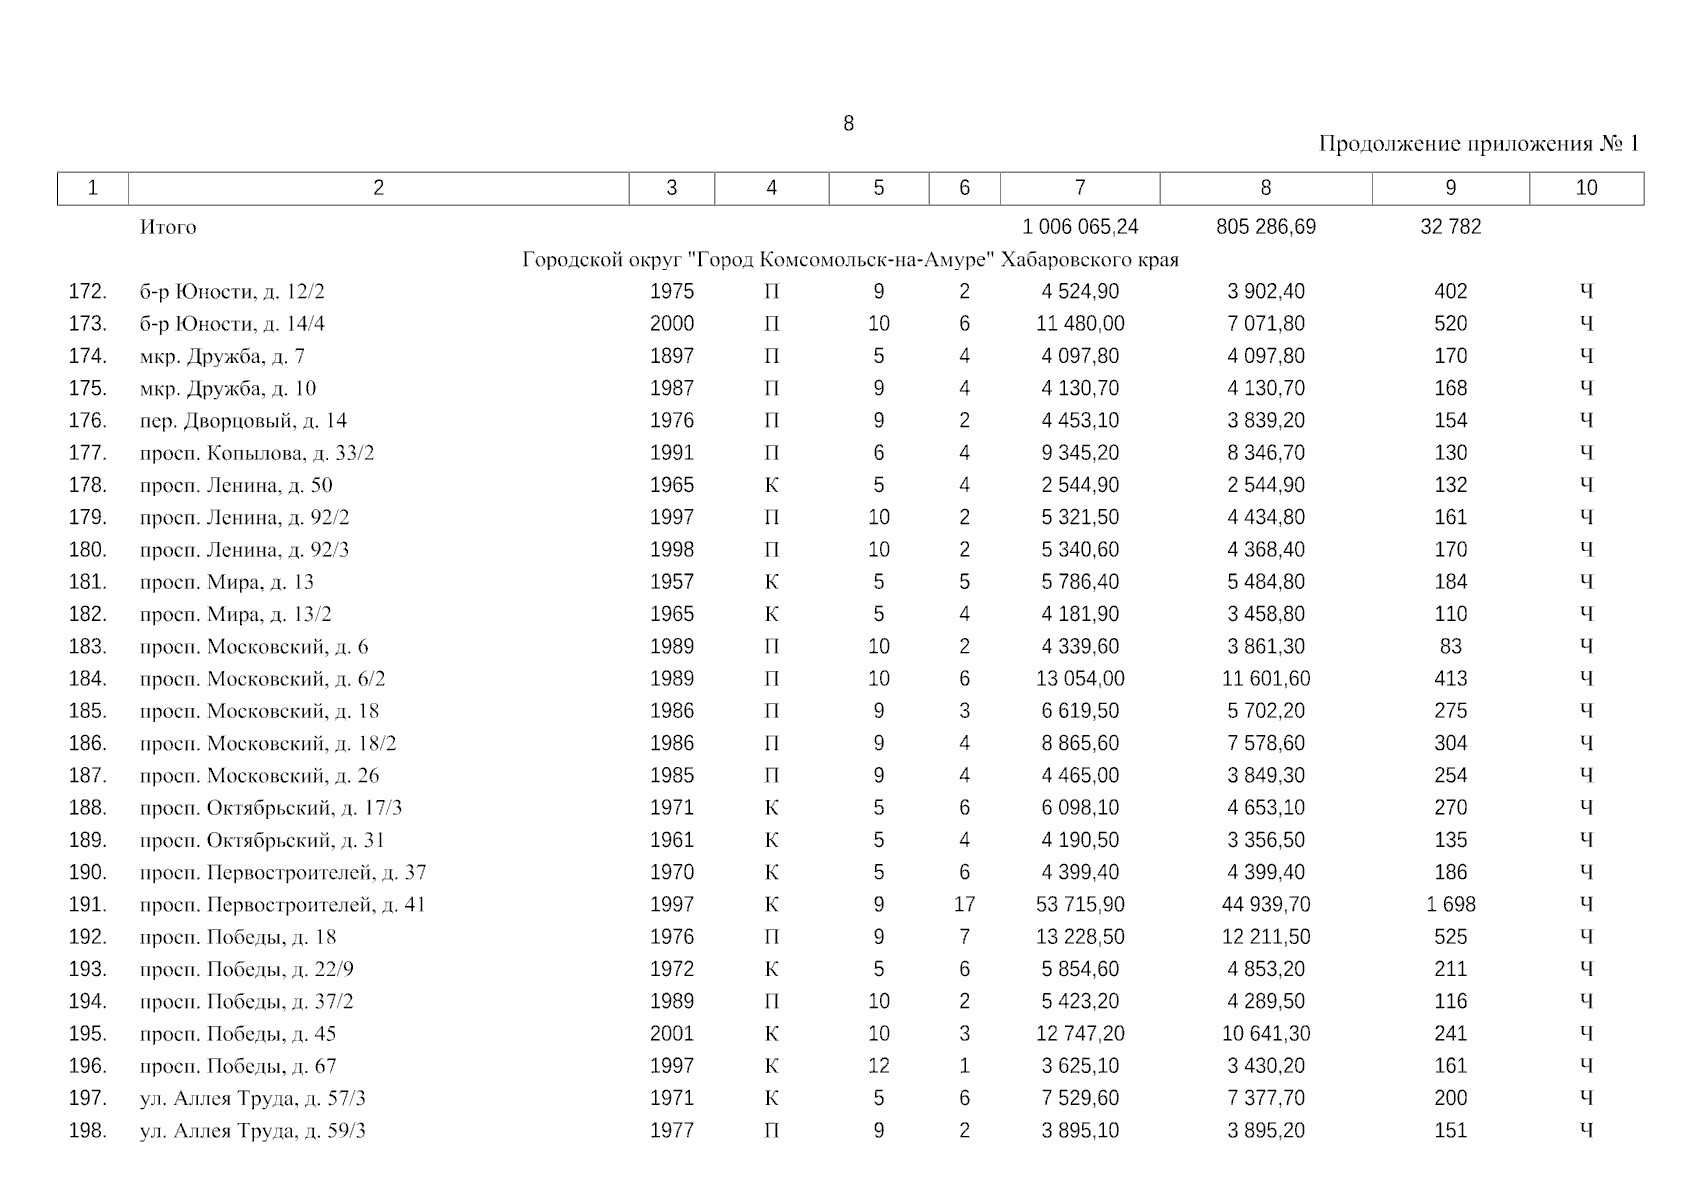This screenshot has height=1200, width=1697.
Task: Click 'ул. Аллея Труда, д. 57/3'
Action: (253, 1098)
